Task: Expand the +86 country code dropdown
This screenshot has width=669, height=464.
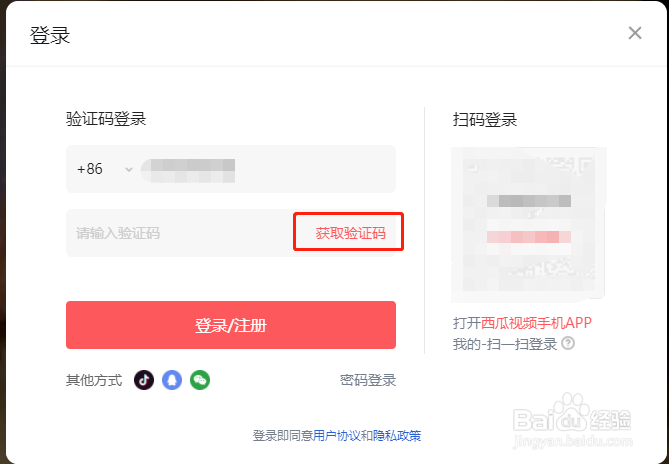Action: click(104, 169)
